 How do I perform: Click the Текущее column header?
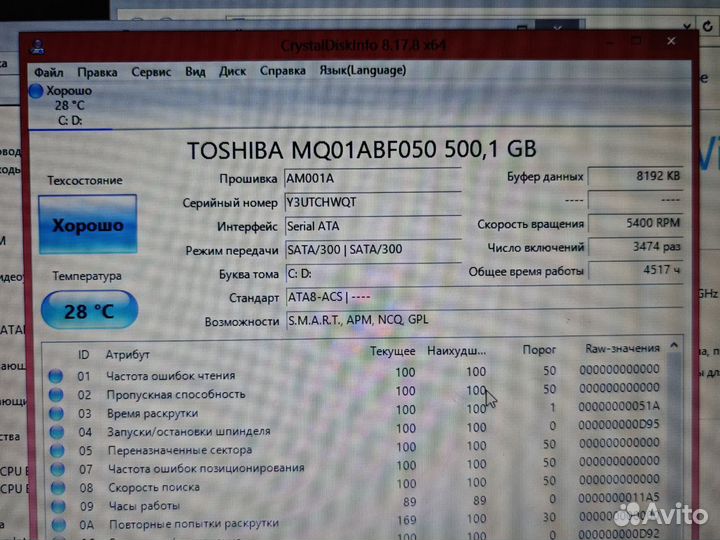click(x=393, y=351)
